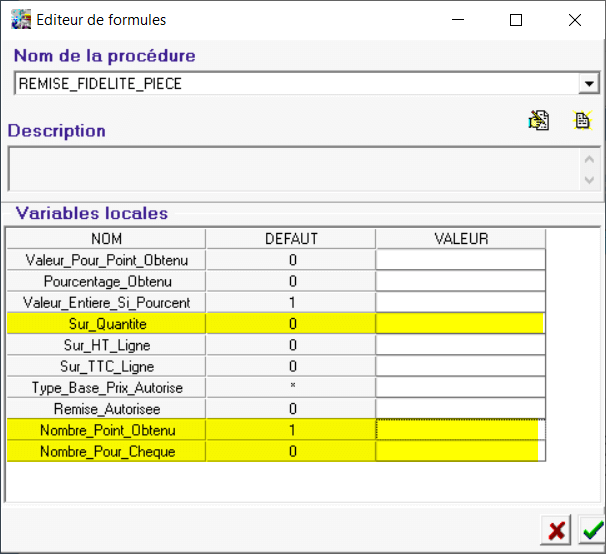Screen dimensions: 606x554
Task: Click the NOM column header
Action: 106,239
